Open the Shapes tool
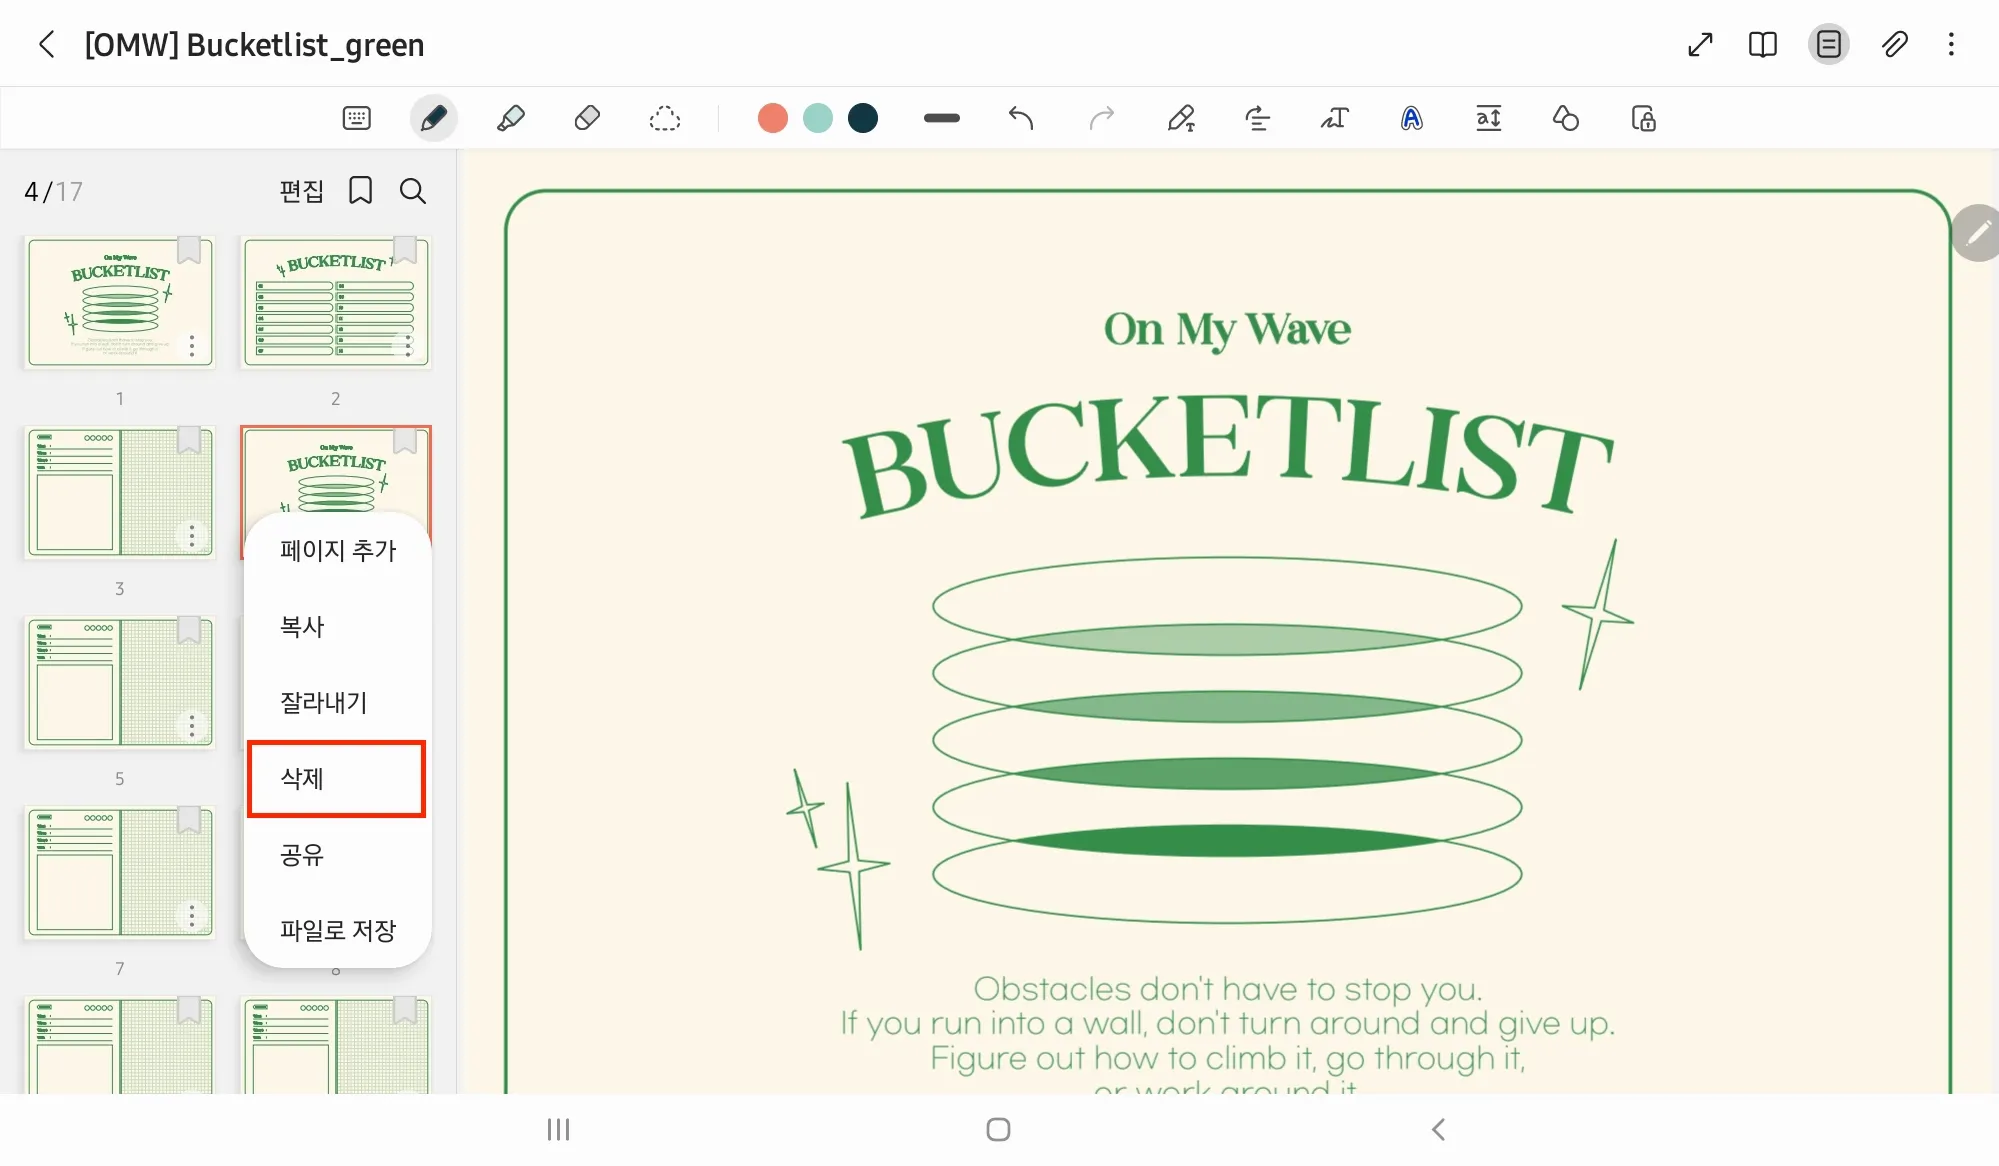1999x1166 pixels. click(x=1565, y=118)
